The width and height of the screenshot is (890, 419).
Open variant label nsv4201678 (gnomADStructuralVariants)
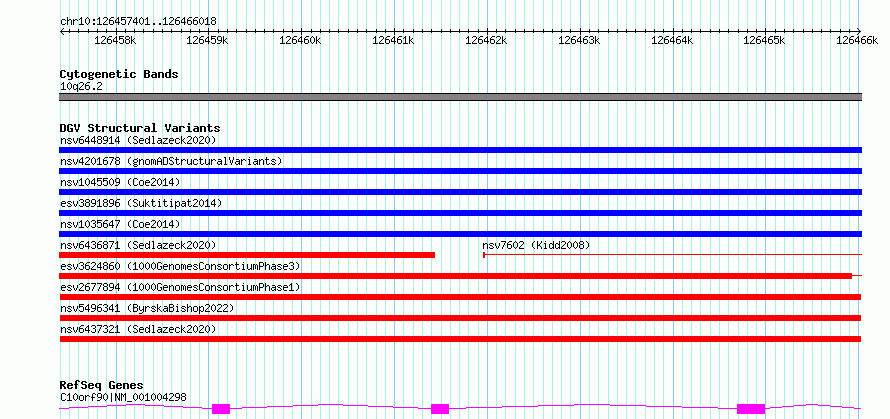coord(171,161)
